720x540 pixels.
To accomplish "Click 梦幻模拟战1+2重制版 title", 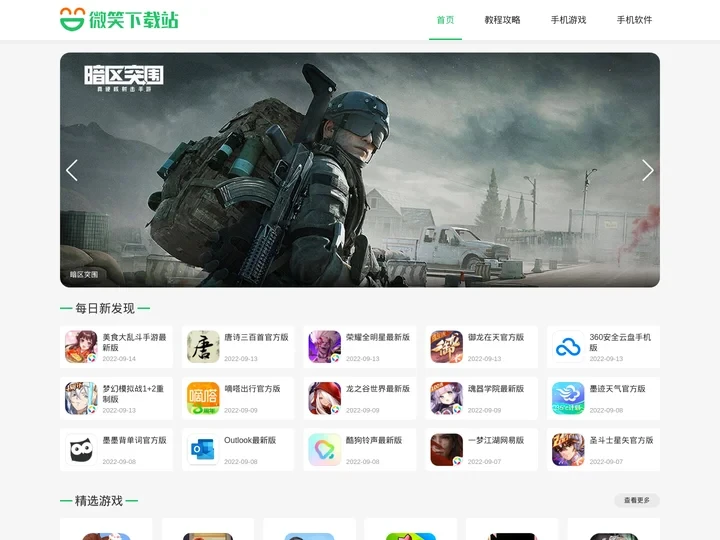I will [133, 394].
